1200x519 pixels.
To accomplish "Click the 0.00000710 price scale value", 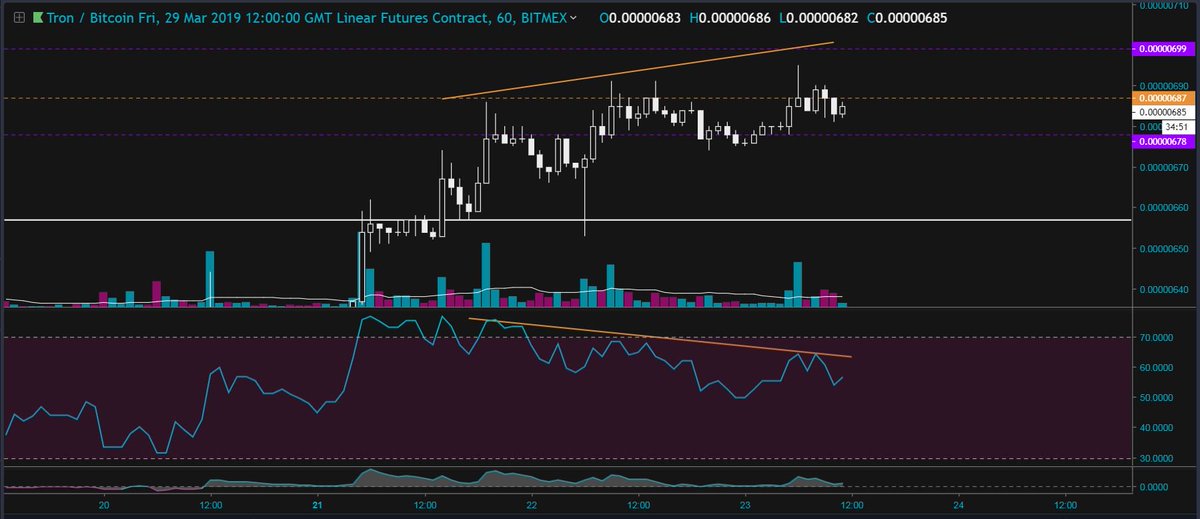I will click(x=1164, y=5).
